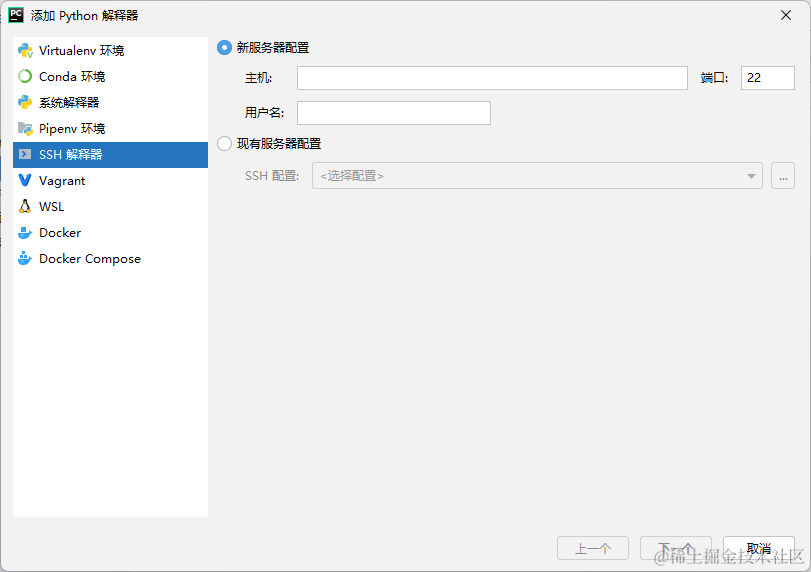Image resolution: width=811 pixels, height=572 pixels.
Task: Click the Virtualenv environment python icon
Action: 25,51
